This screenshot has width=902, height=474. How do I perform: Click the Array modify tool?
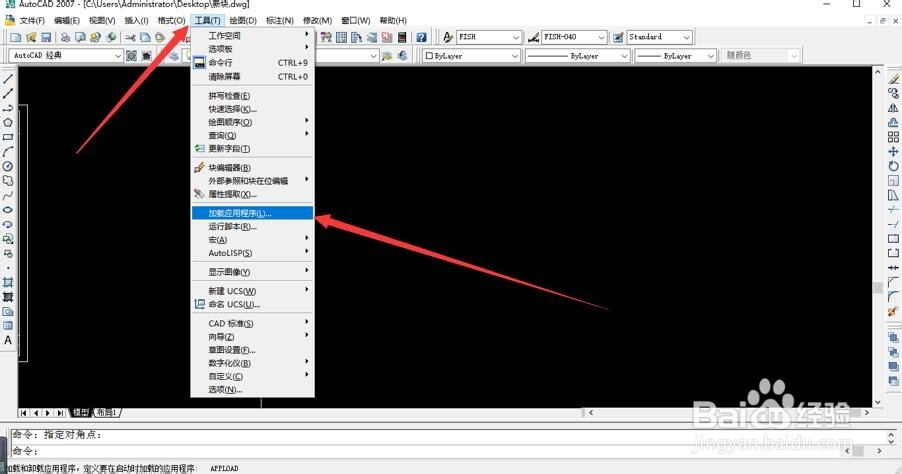click(893, 137)
